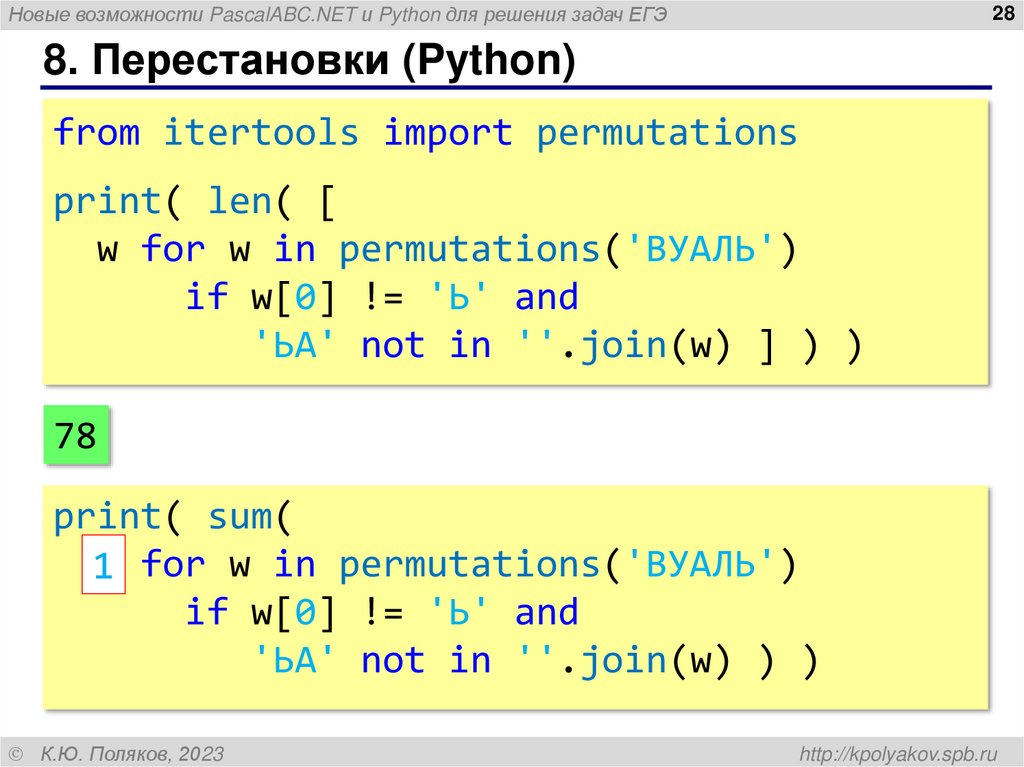Select the word permutations in the import line
Screen dimensions: 1024x767
point(667,131)
